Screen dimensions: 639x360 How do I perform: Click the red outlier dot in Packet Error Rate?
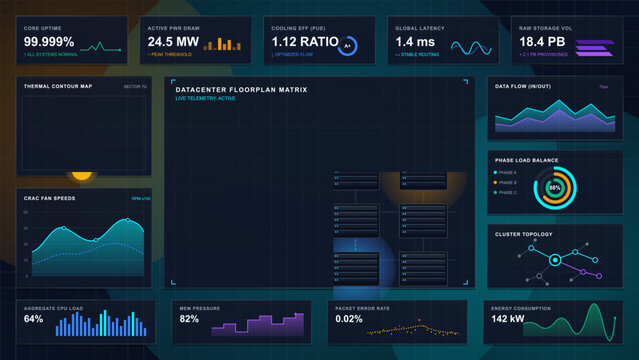click(419, 320)
